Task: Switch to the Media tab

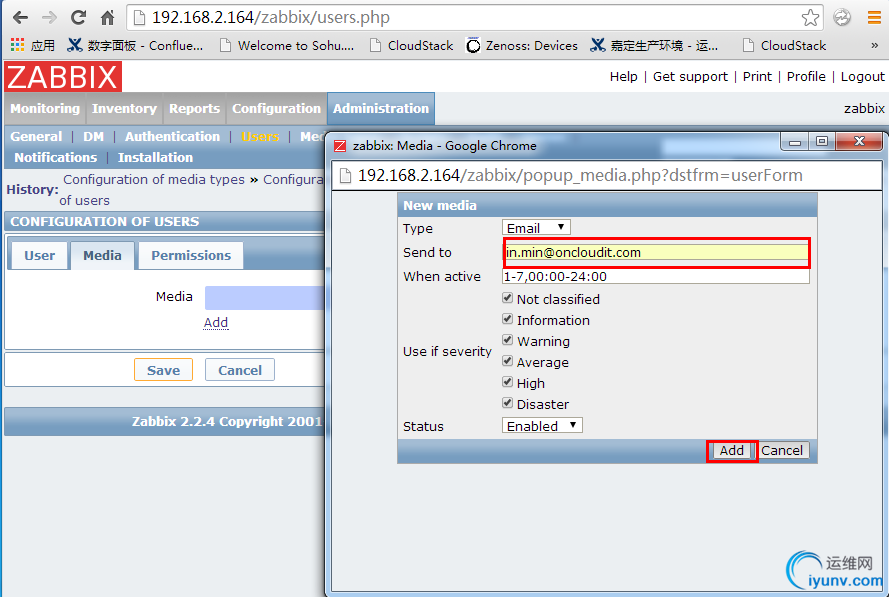Action: (x=103, y=256)
